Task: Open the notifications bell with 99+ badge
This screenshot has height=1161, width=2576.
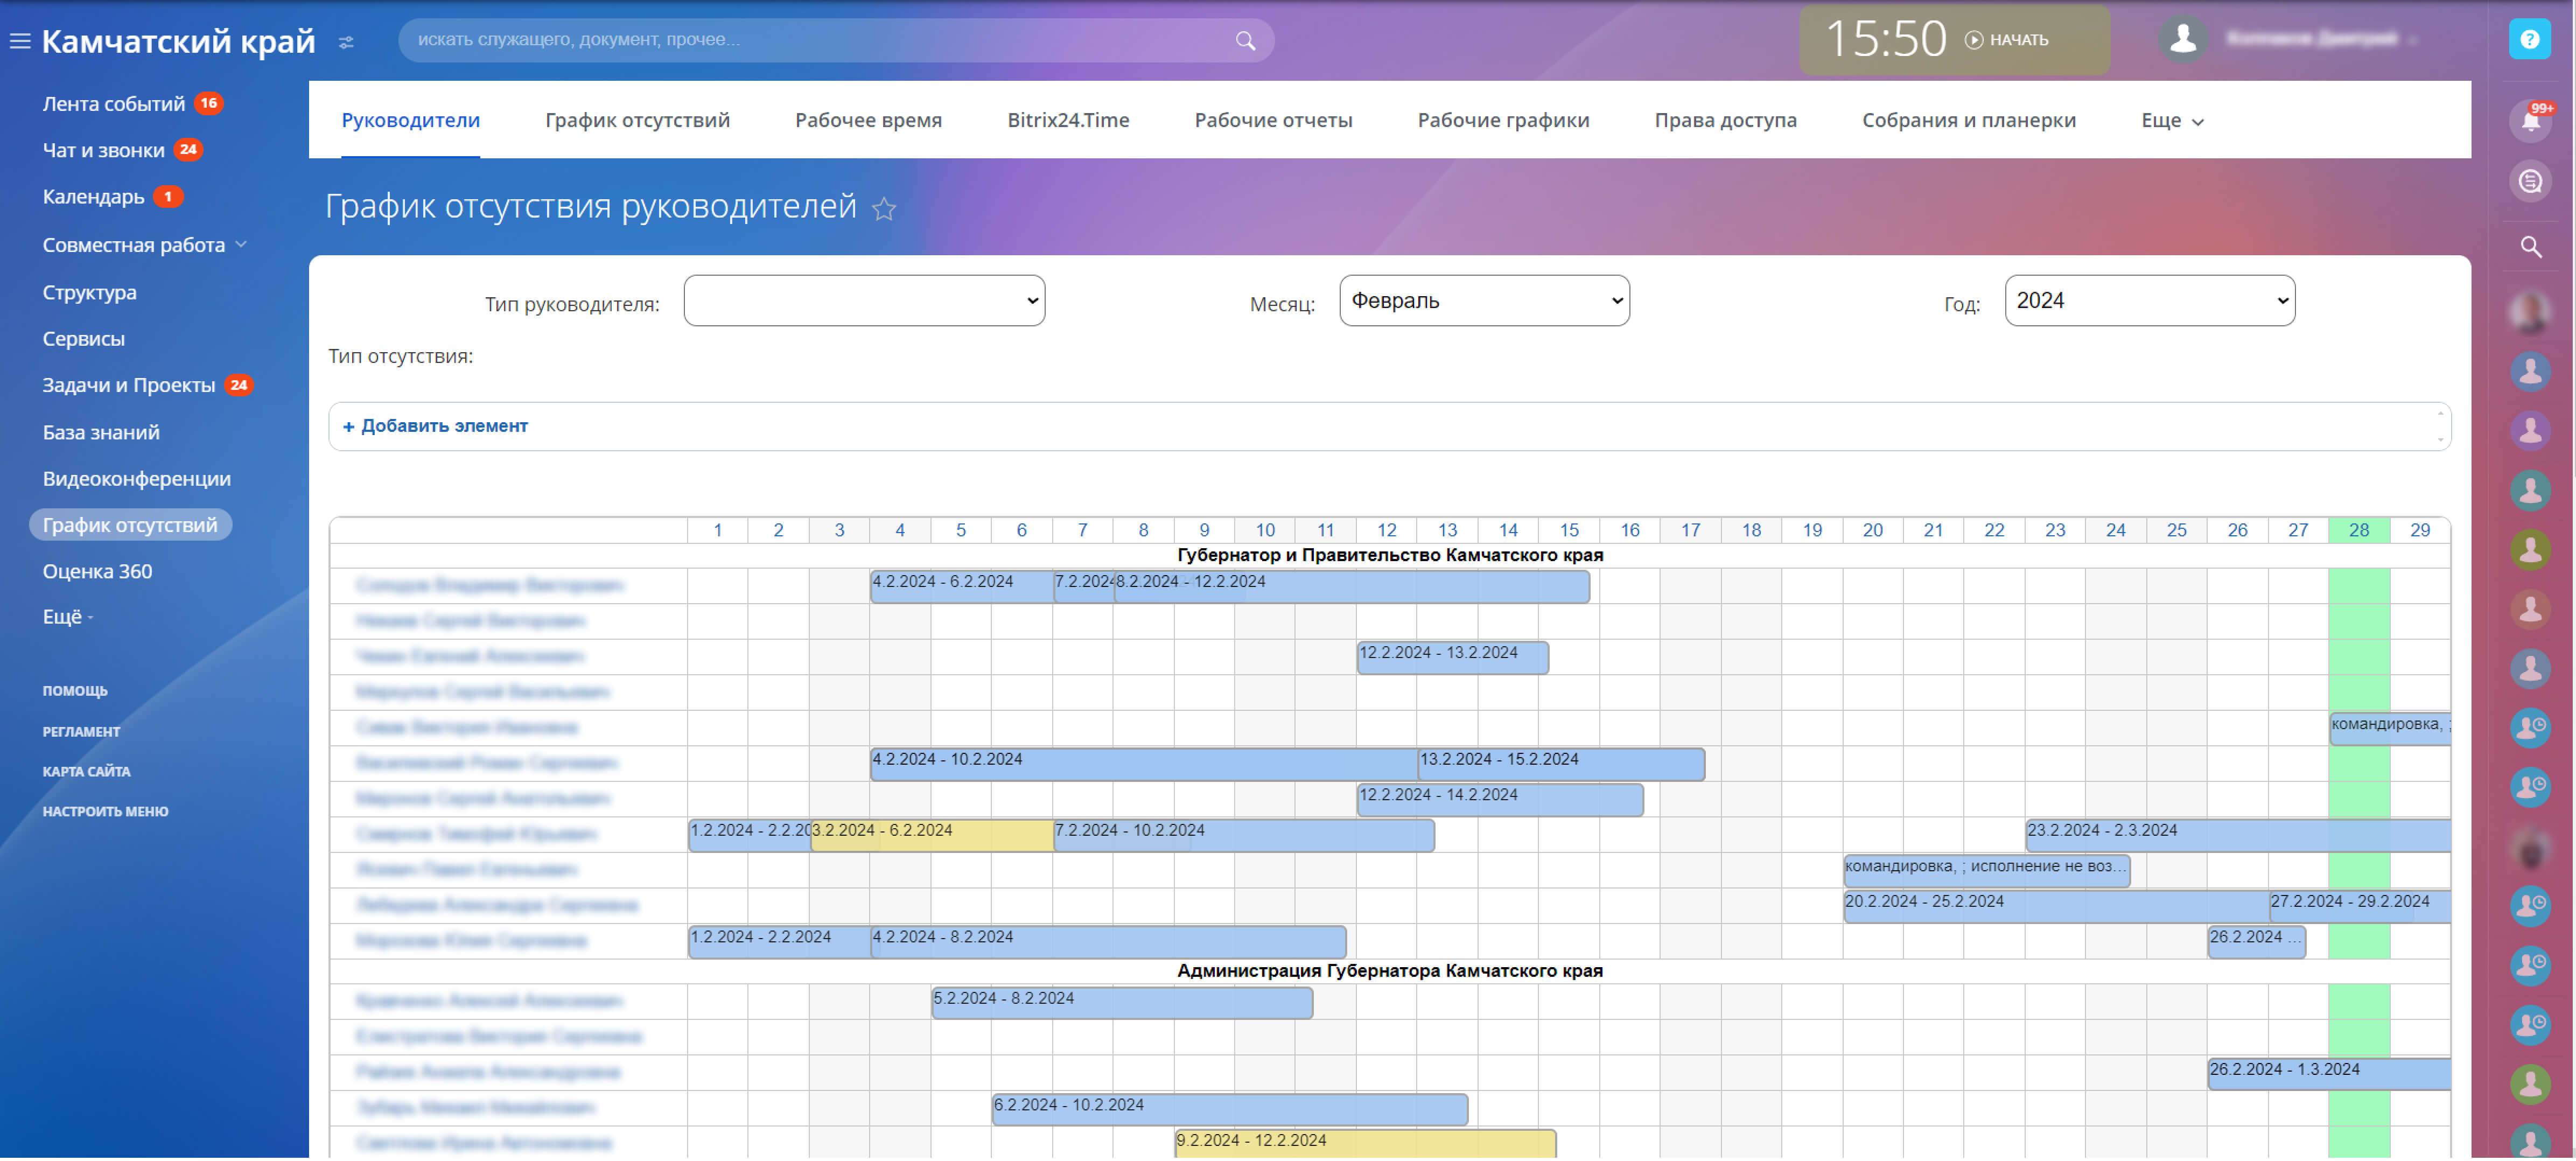Action: tap(2530, 121)
